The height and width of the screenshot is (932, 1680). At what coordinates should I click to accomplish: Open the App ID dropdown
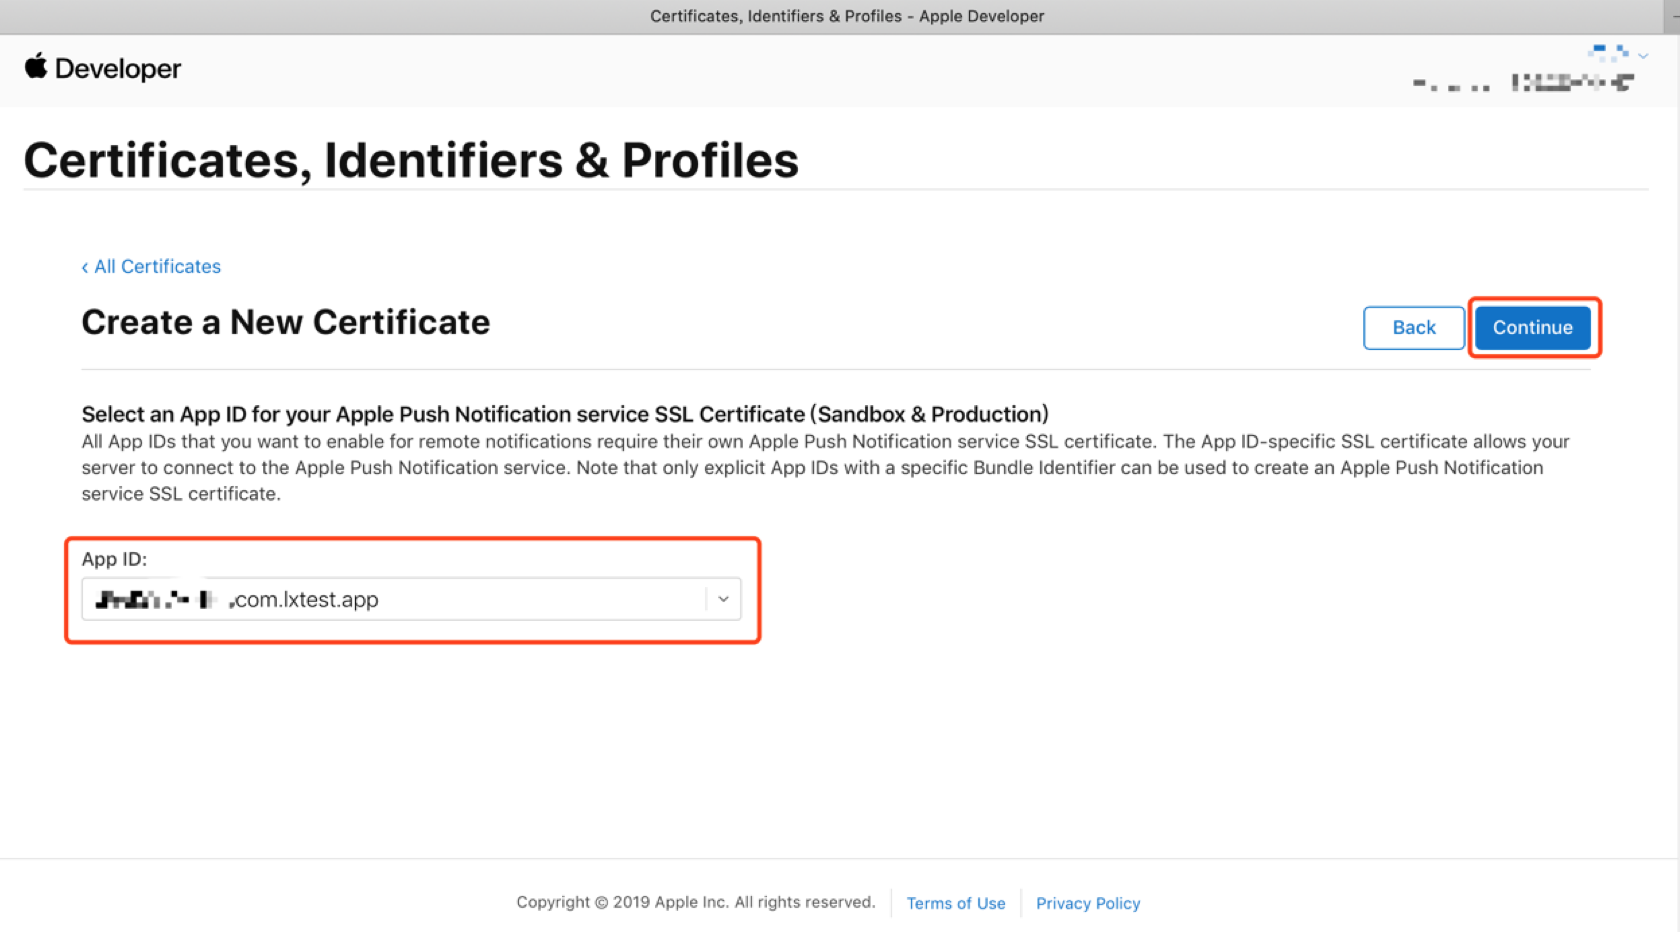tap(411, 599)
